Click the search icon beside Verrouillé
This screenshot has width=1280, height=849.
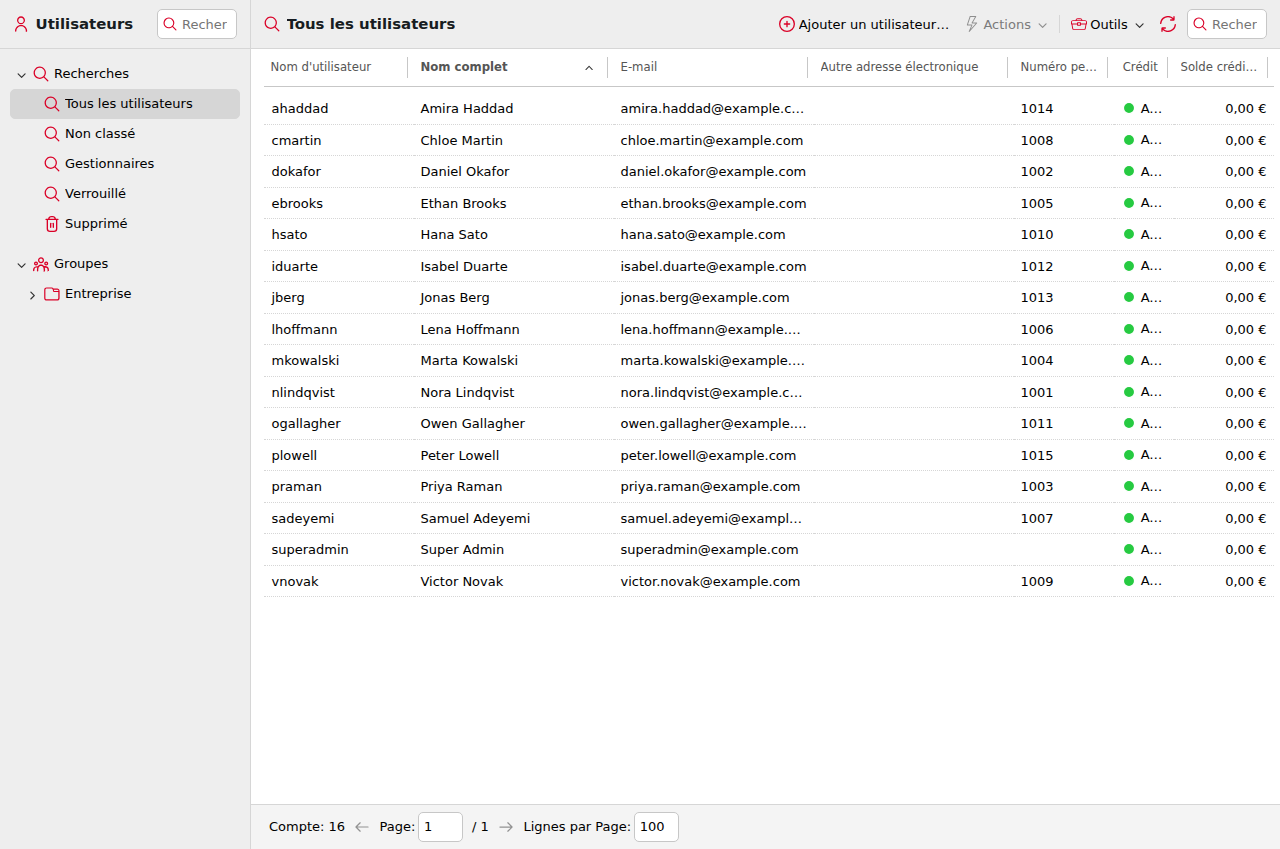52,193
